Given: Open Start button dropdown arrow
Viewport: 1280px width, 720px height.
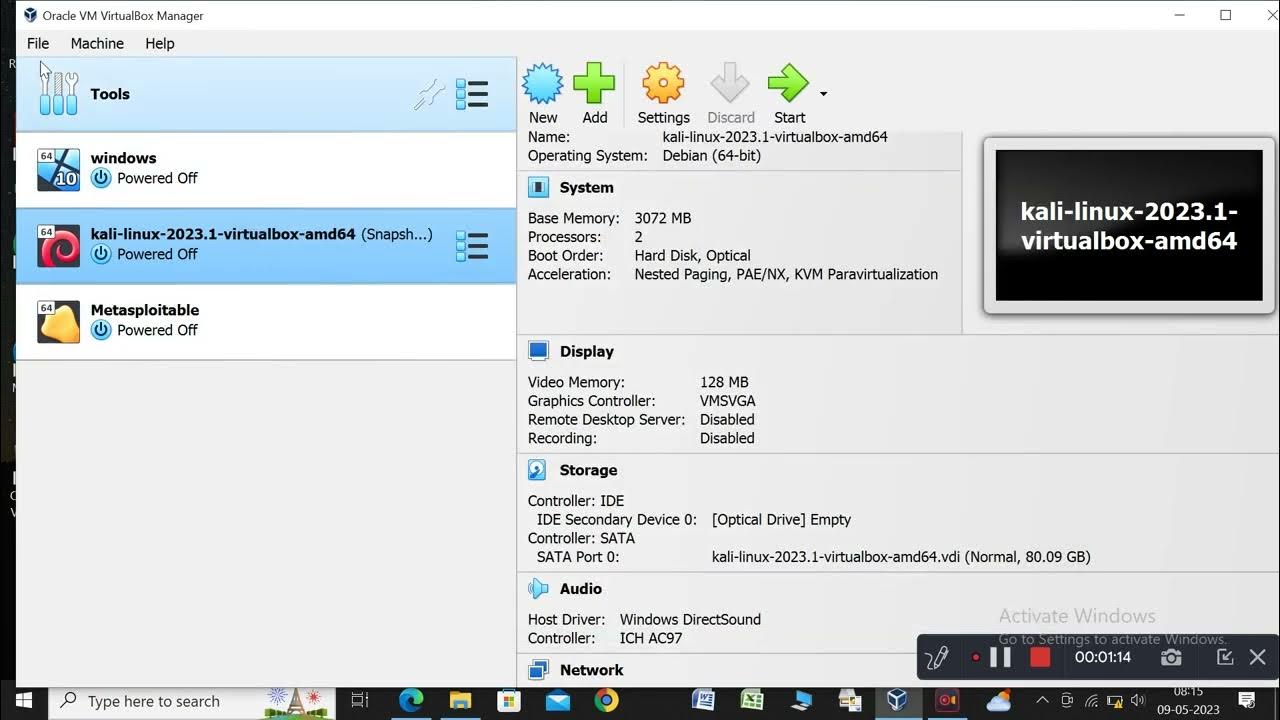Looking at the screenshot, I should coord(823,94).
